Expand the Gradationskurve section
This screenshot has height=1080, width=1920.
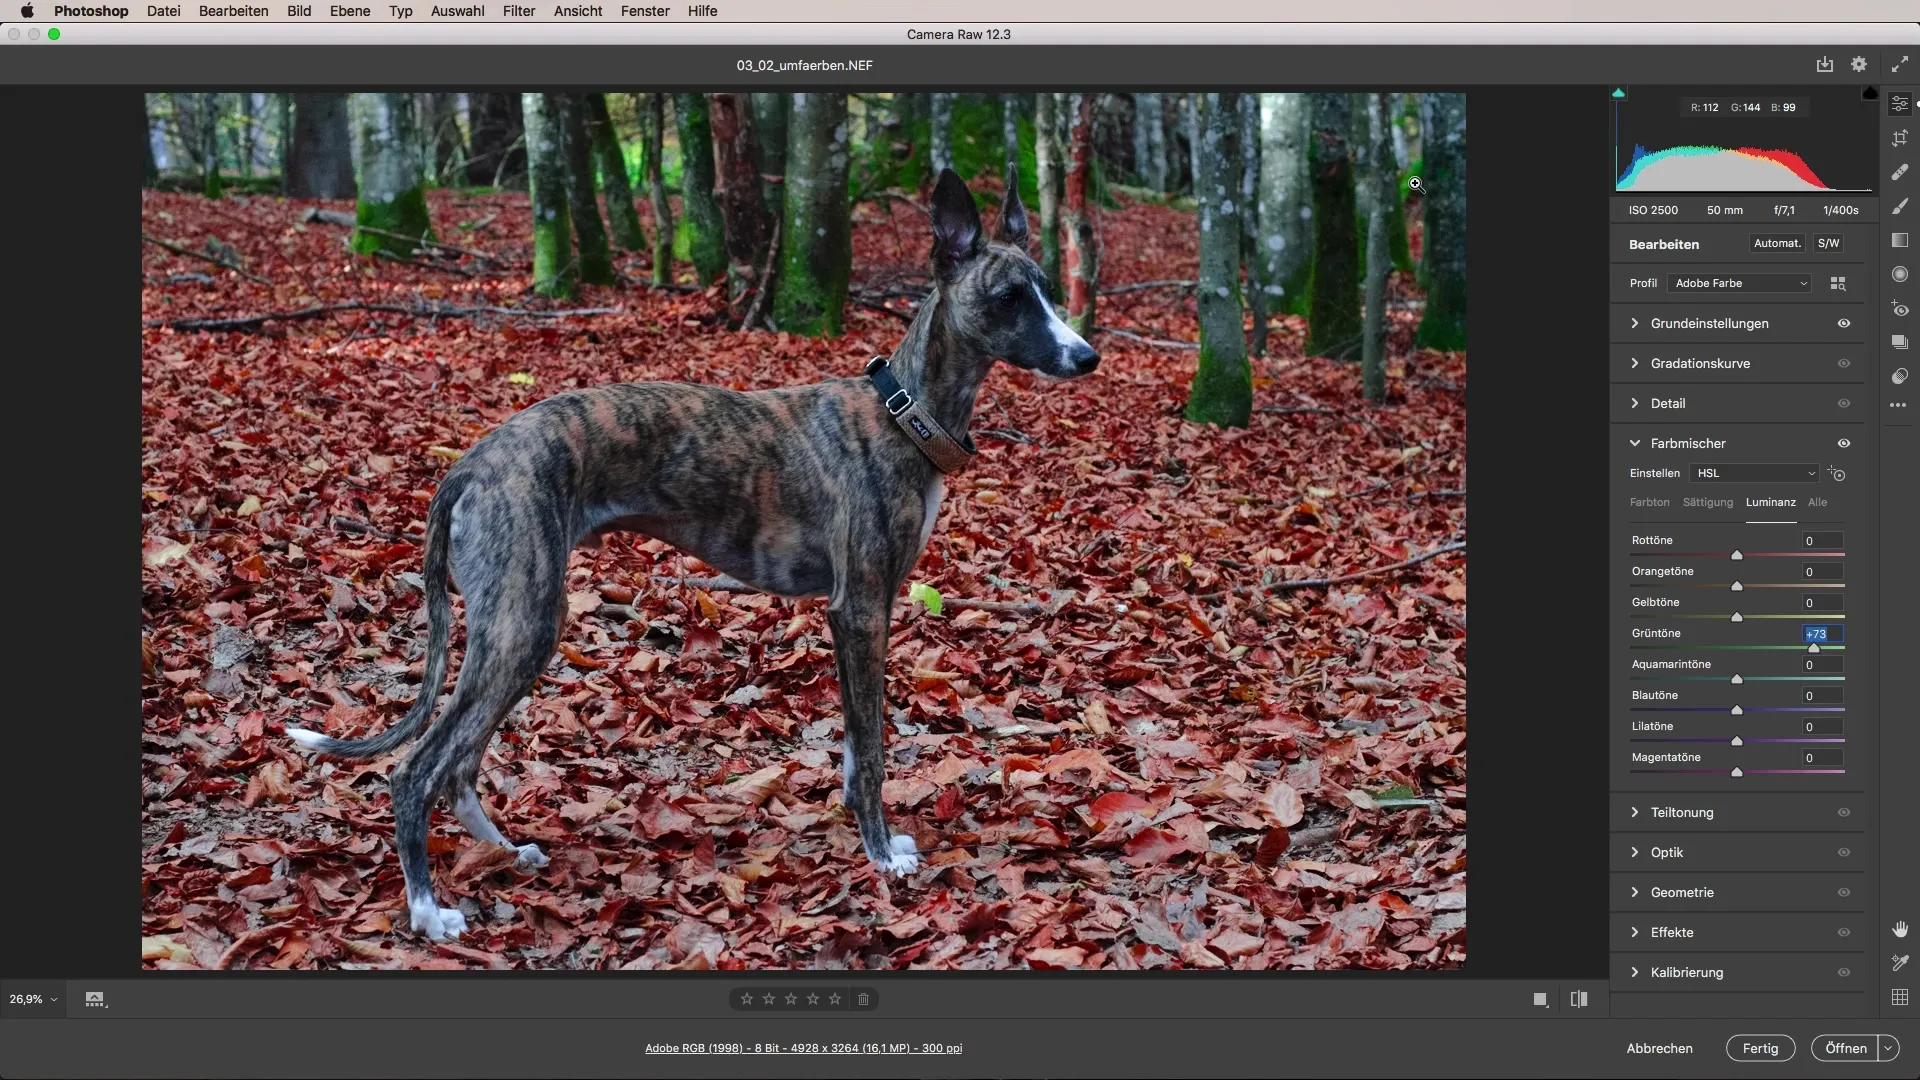pos(1700,364)
